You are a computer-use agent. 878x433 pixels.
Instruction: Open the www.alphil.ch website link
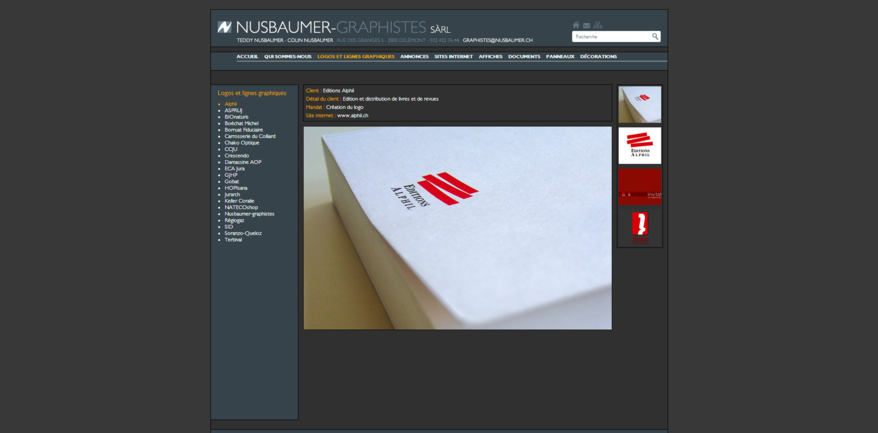(x=353, y=115)
